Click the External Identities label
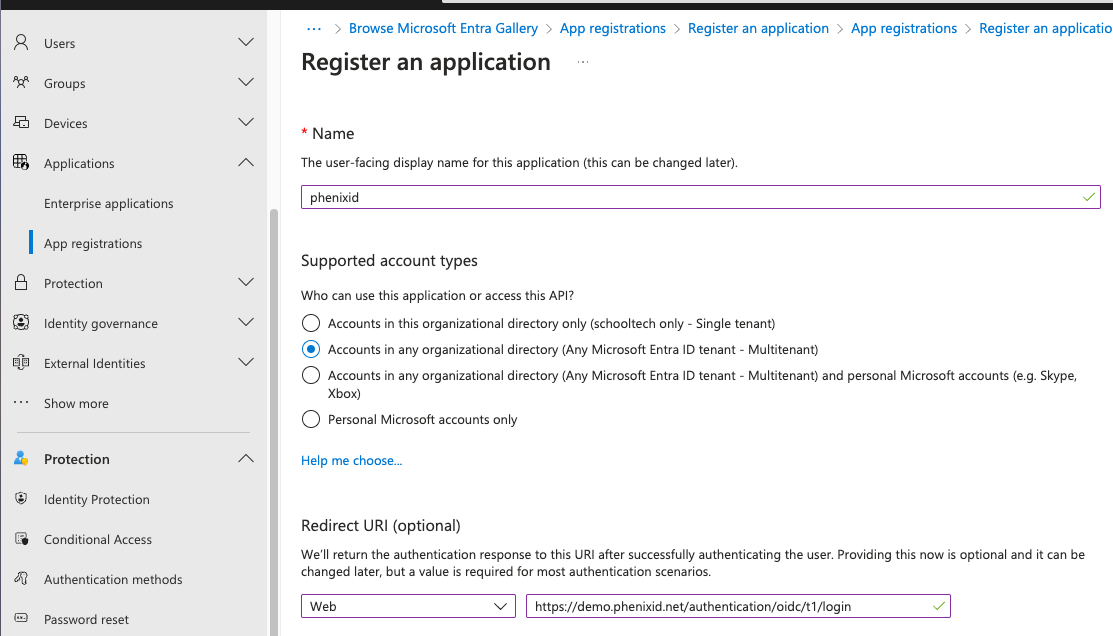 pyautogui.click(x=94, y=363)
